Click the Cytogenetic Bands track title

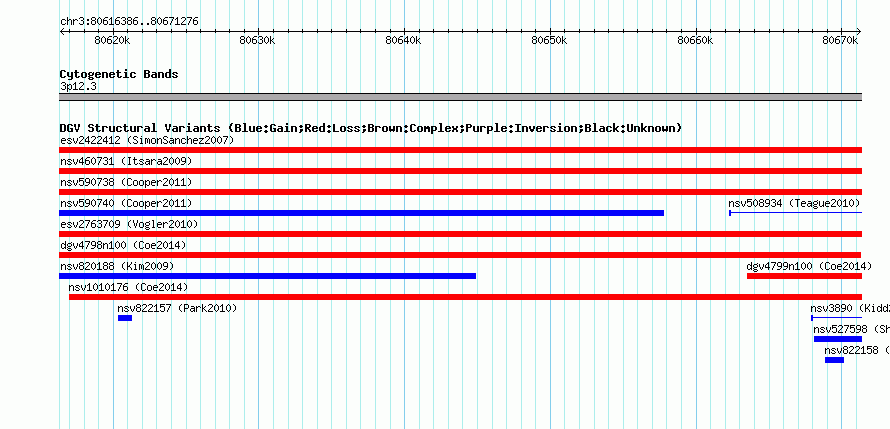[119, 74]
